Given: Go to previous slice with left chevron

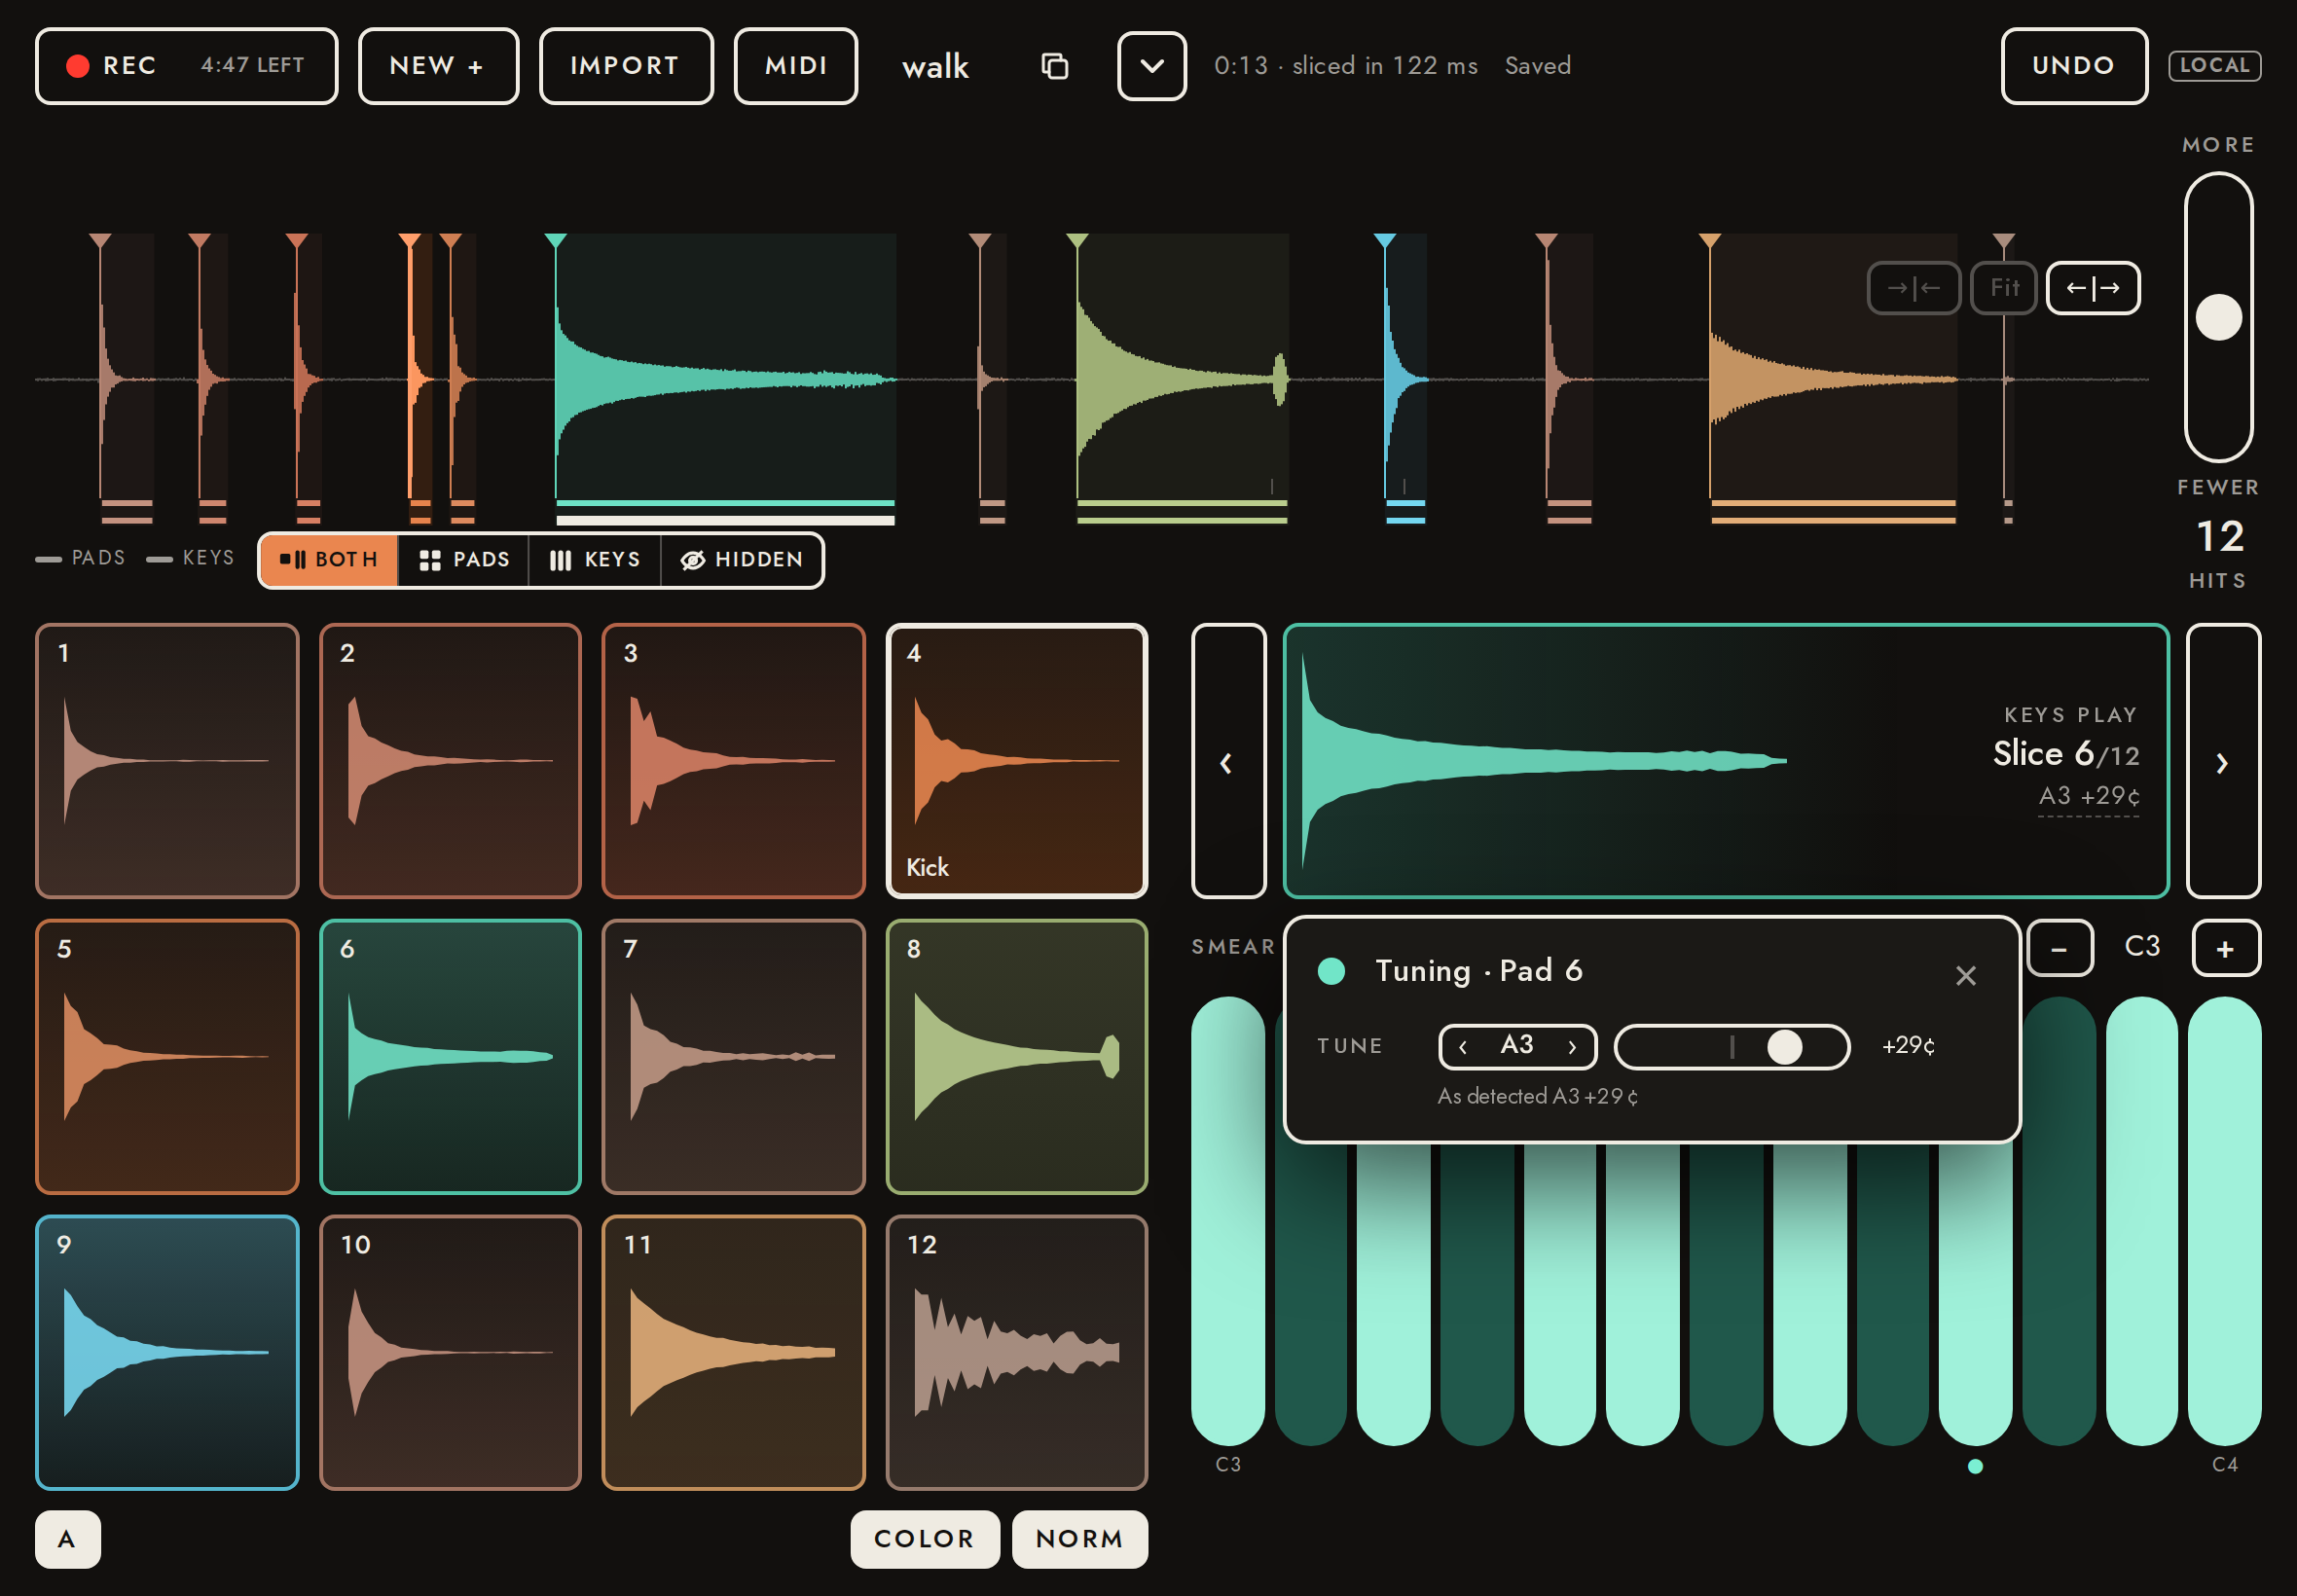Looking at the screenshot, I should [x=1228, y=761].
